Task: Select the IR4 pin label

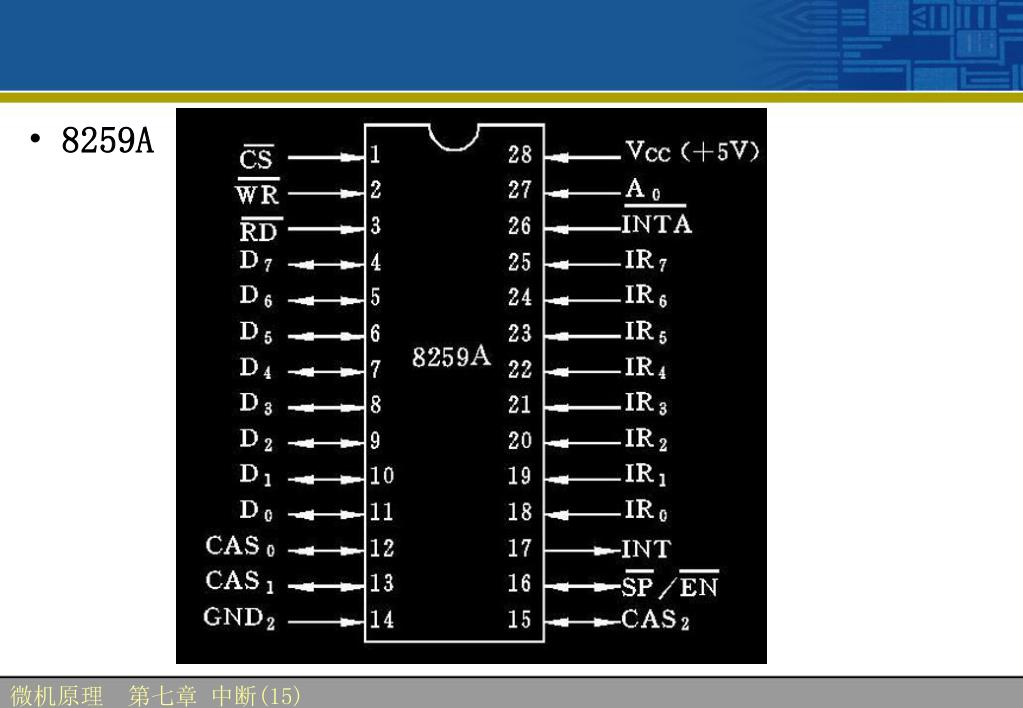Action: pyautogui.click(x=646, y=368)
